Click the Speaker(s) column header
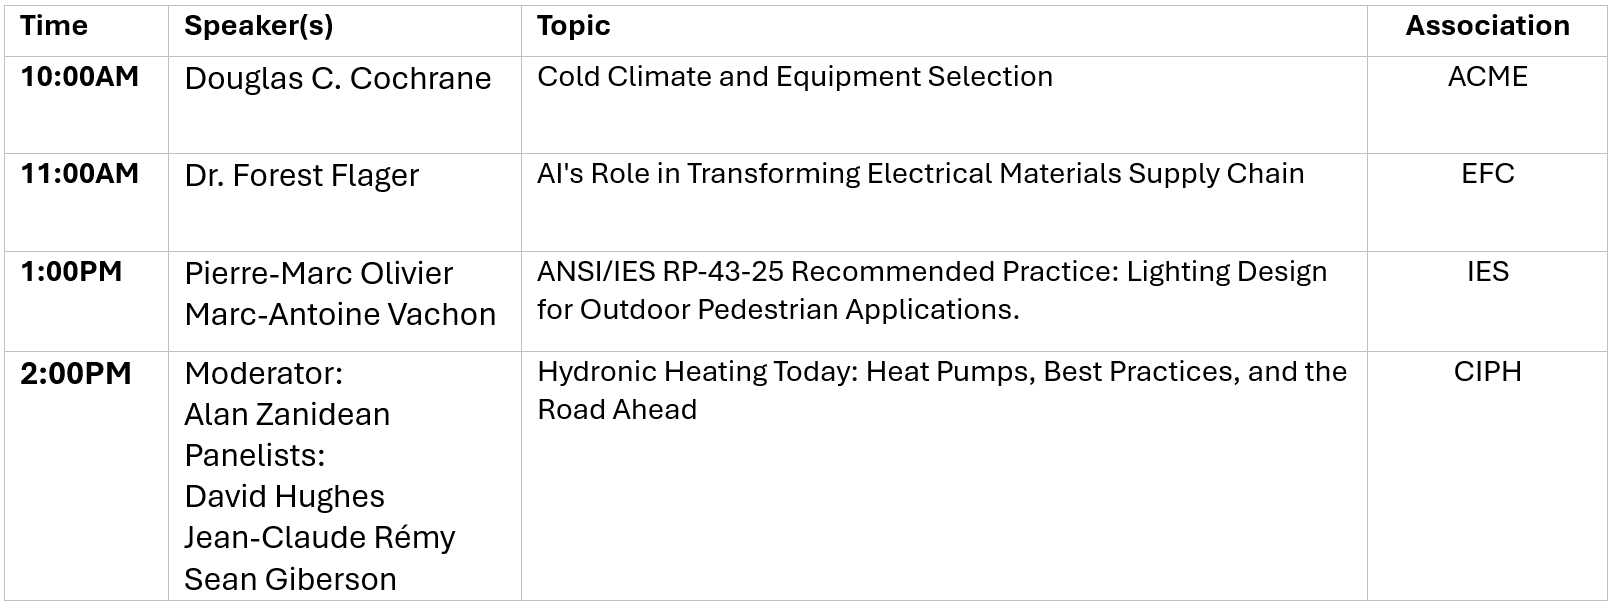This screenshot has height=605, width=1612. tap(258, 26)
